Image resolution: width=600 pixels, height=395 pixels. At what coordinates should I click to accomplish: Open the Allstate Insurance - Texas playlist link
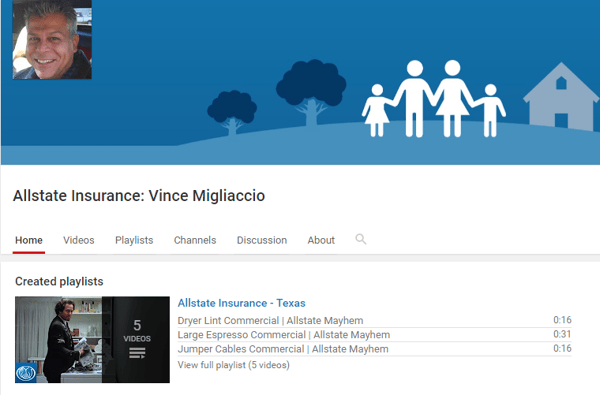[x=241, y=303]
